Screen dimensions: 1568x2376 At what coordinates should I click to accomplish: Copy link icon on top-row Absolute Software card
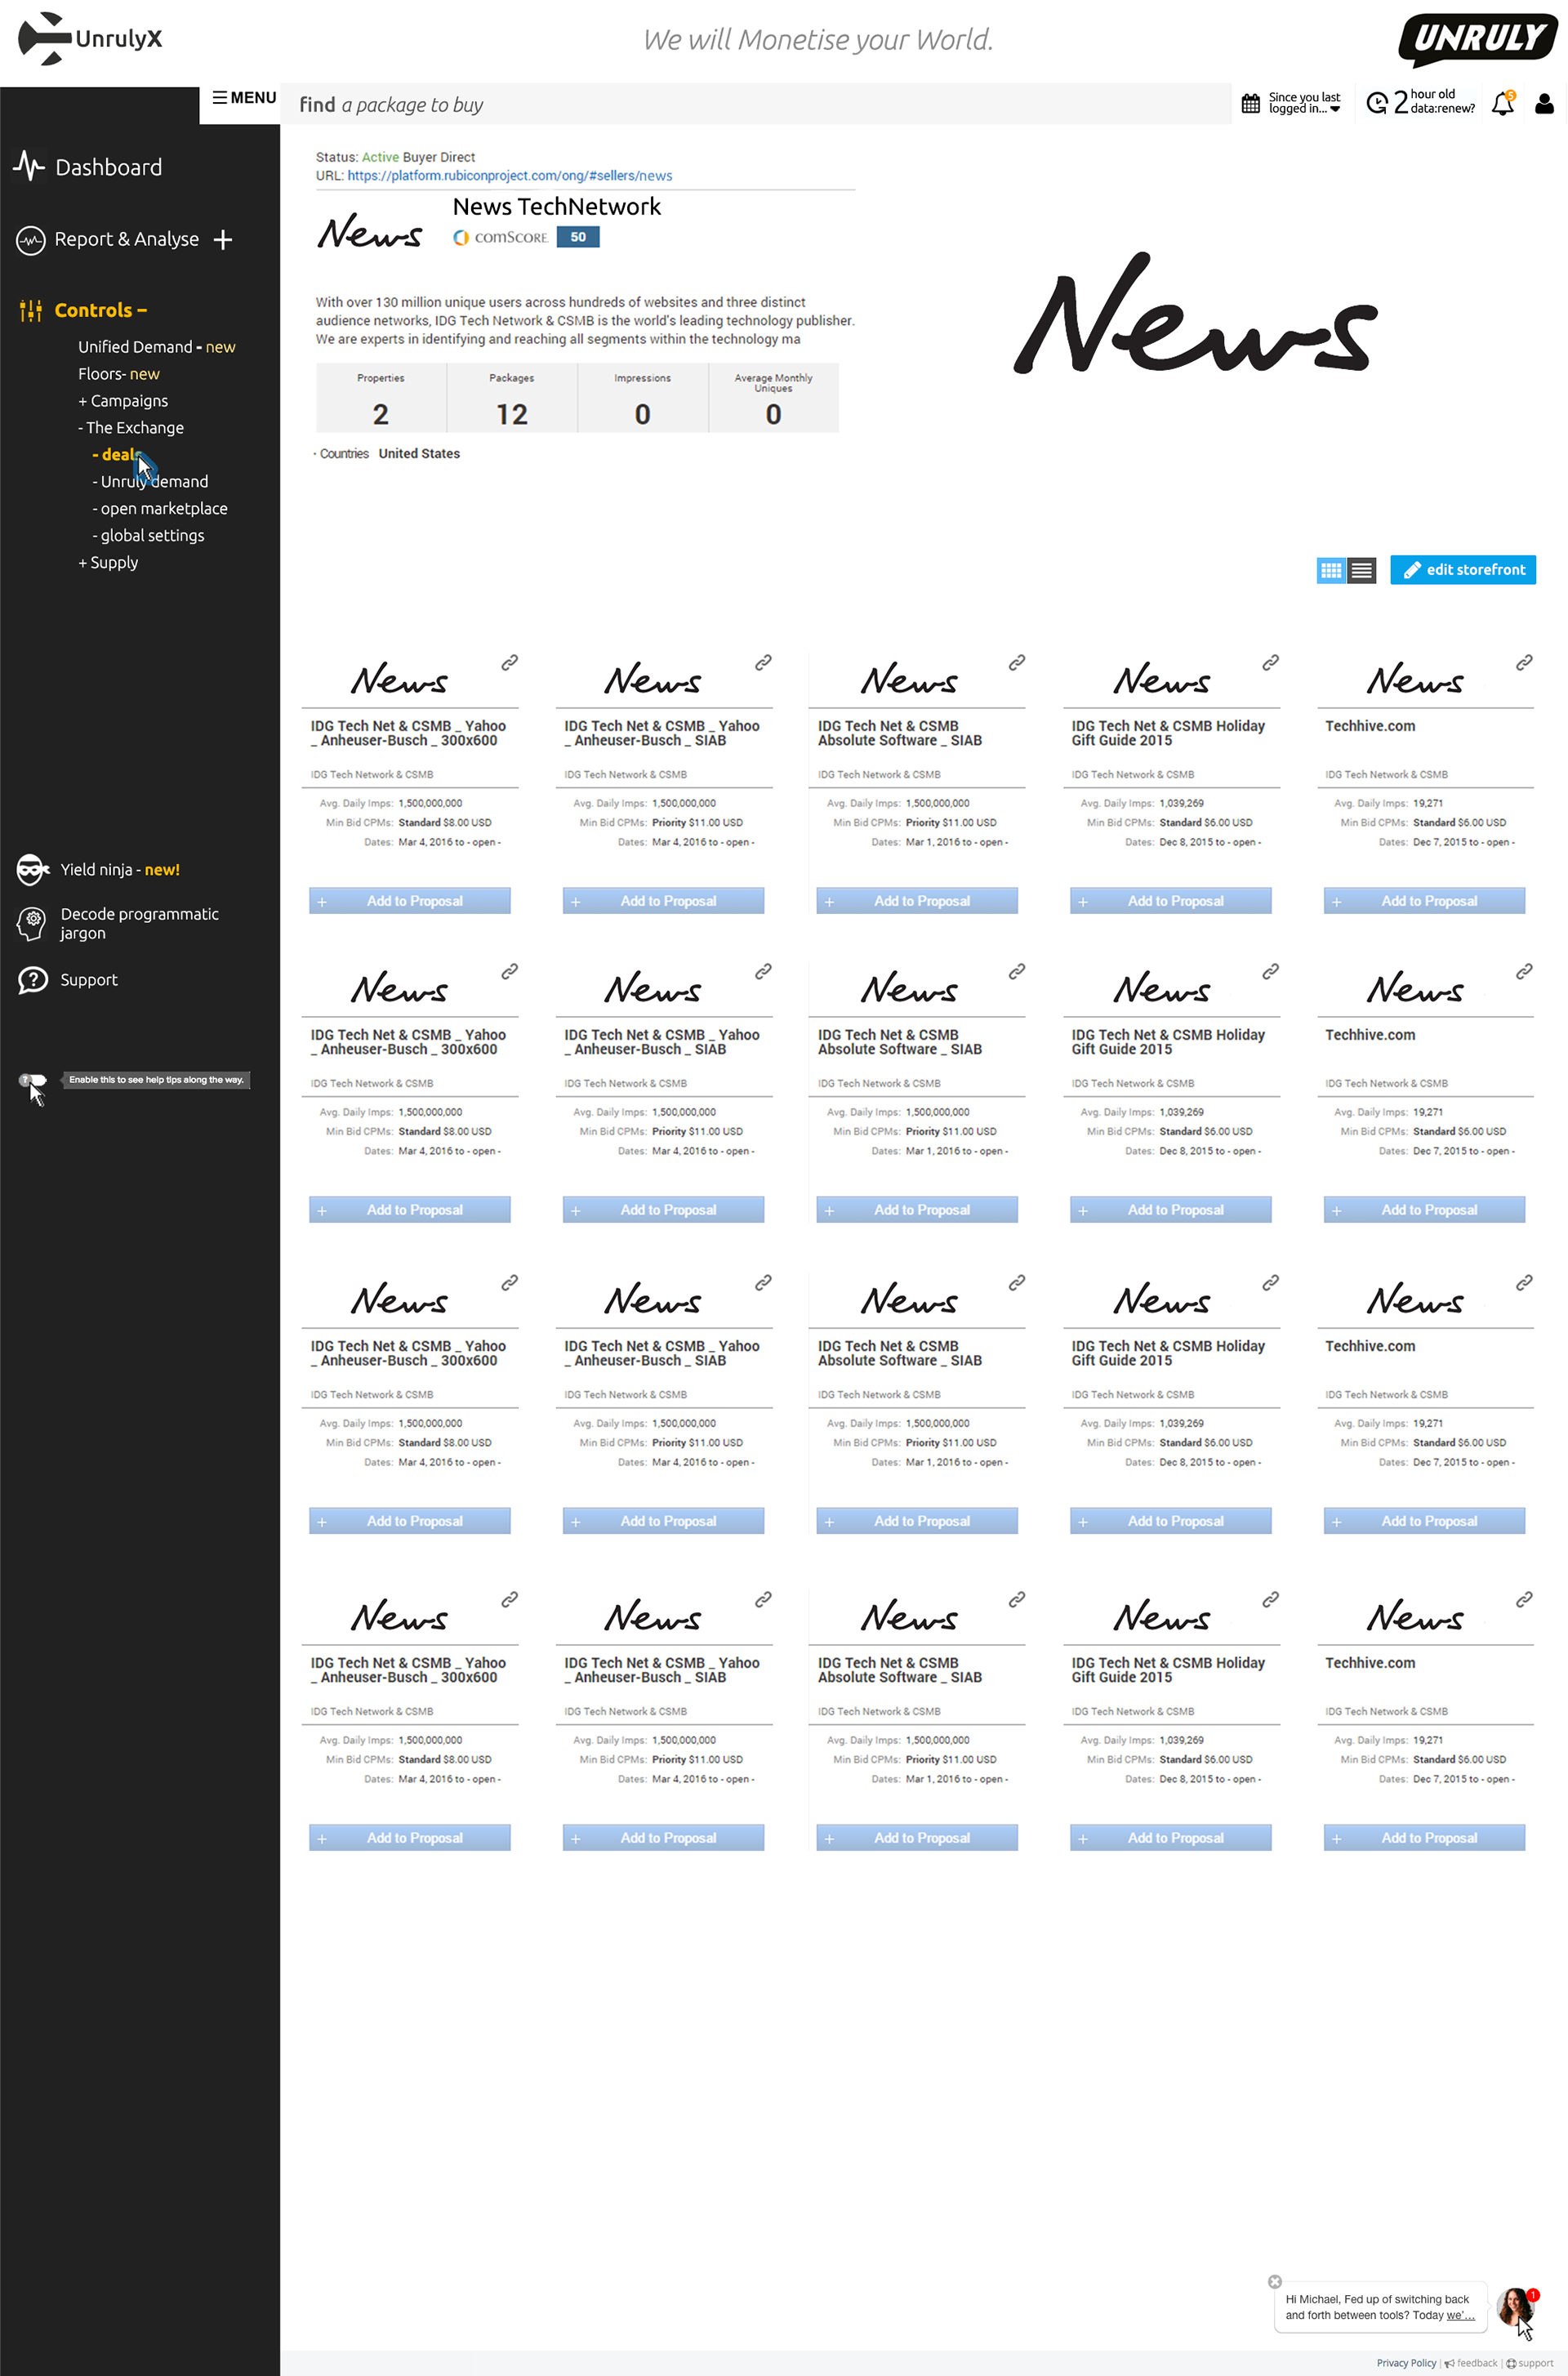1017,662
